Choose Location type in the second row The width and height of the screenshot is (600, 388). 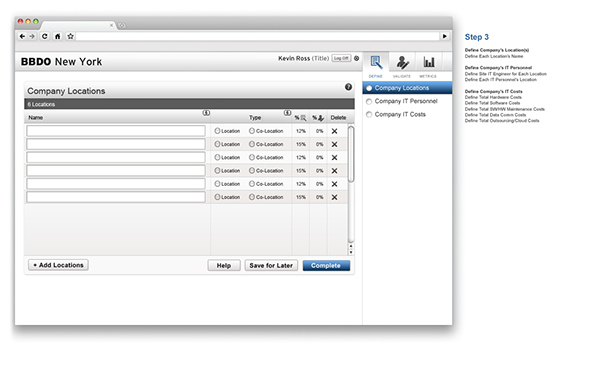coord(217,144)
